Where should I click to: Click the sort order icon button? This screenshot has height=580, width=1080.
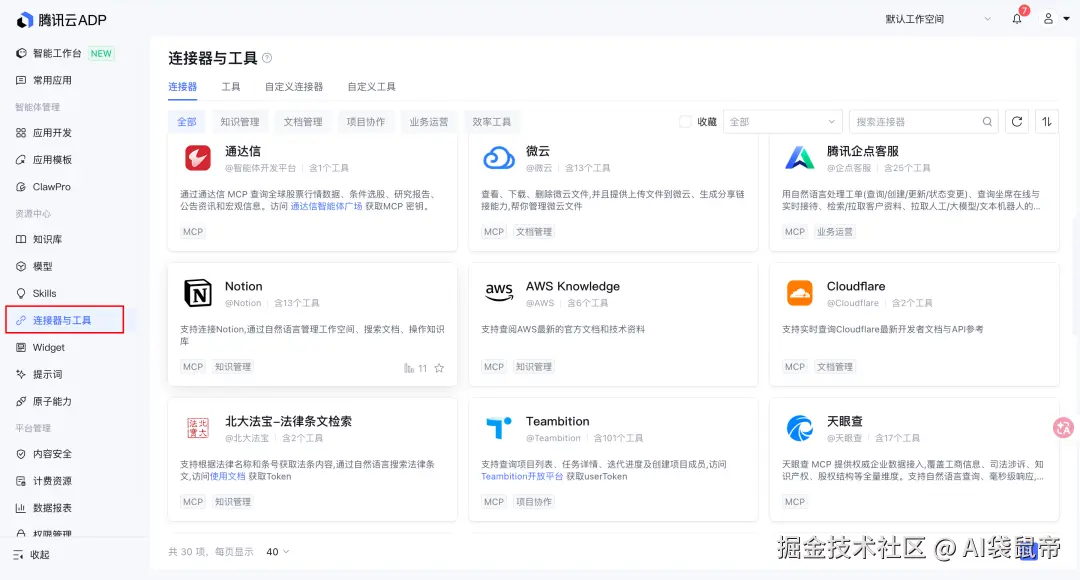coord(1047,122)
